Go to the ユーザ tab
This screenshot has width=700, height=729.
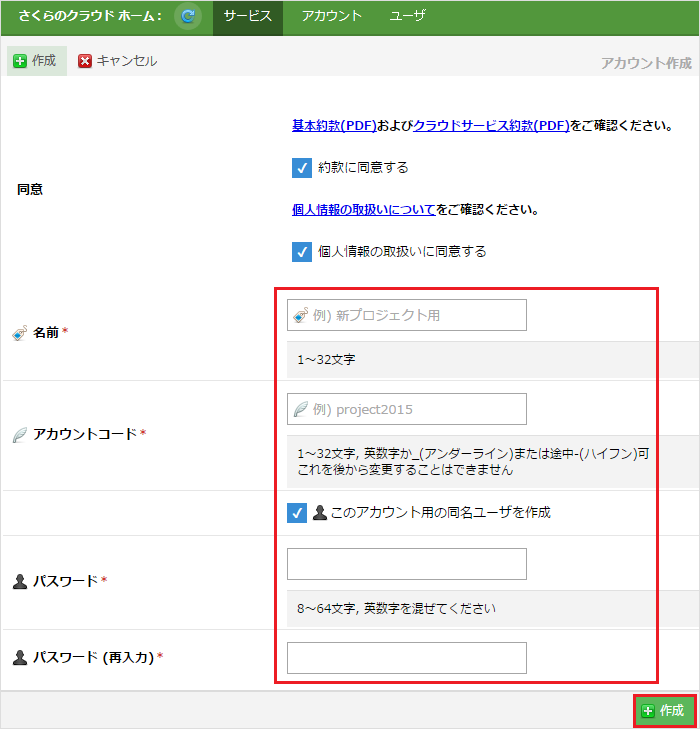click(407, 16)
